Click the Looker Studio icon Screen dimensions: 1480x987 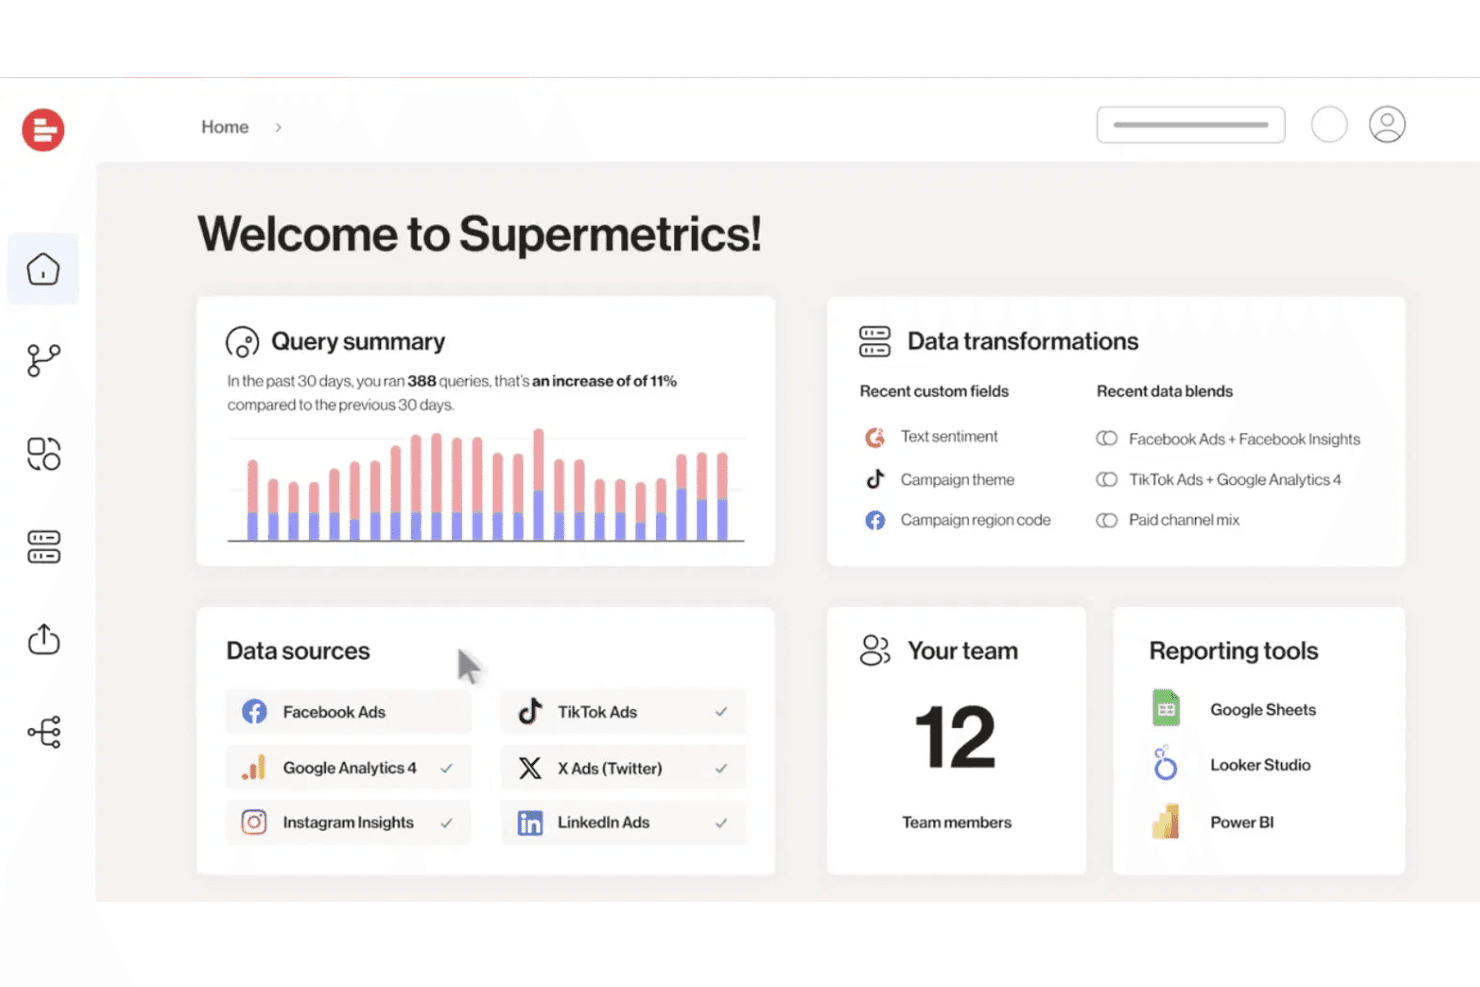1165,764
